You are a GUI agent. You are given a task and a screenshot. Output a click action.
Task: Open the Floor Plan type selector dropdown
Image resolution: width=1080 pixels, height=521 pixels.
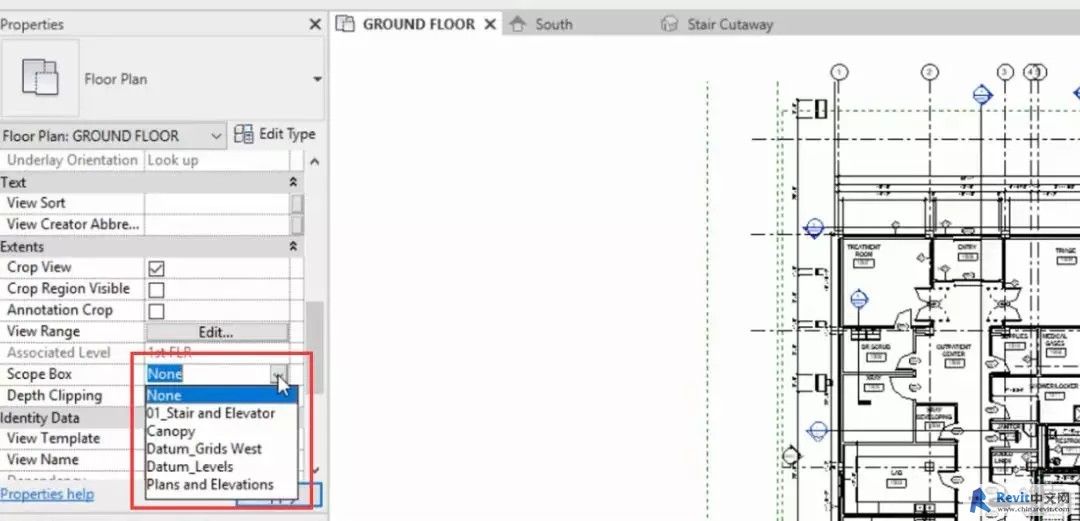(317, 79)
